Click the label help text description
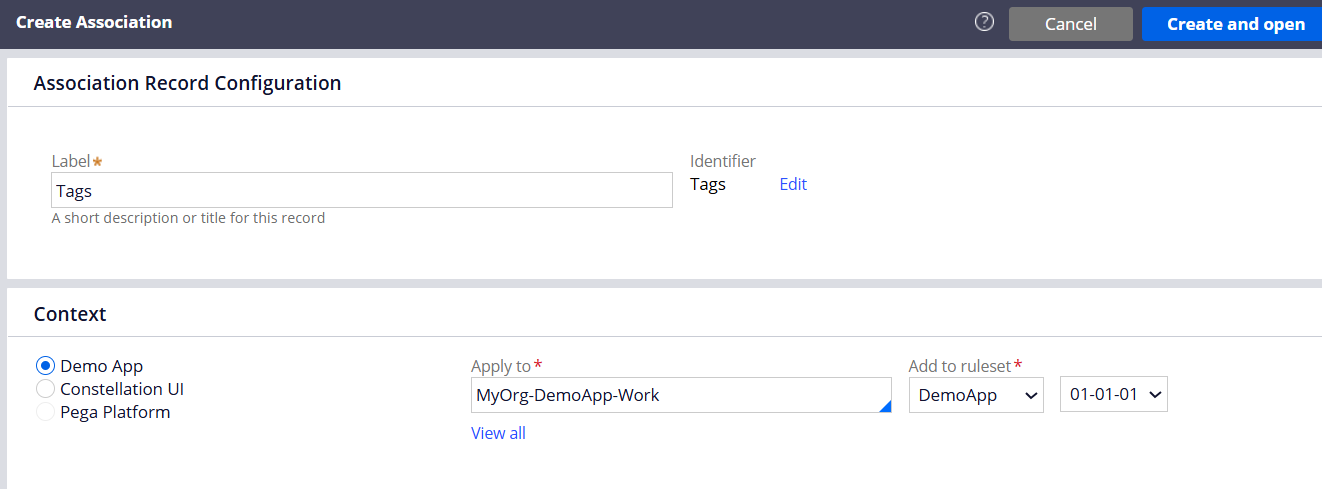Screen dimensions: 1322x489 coord(188,218)
